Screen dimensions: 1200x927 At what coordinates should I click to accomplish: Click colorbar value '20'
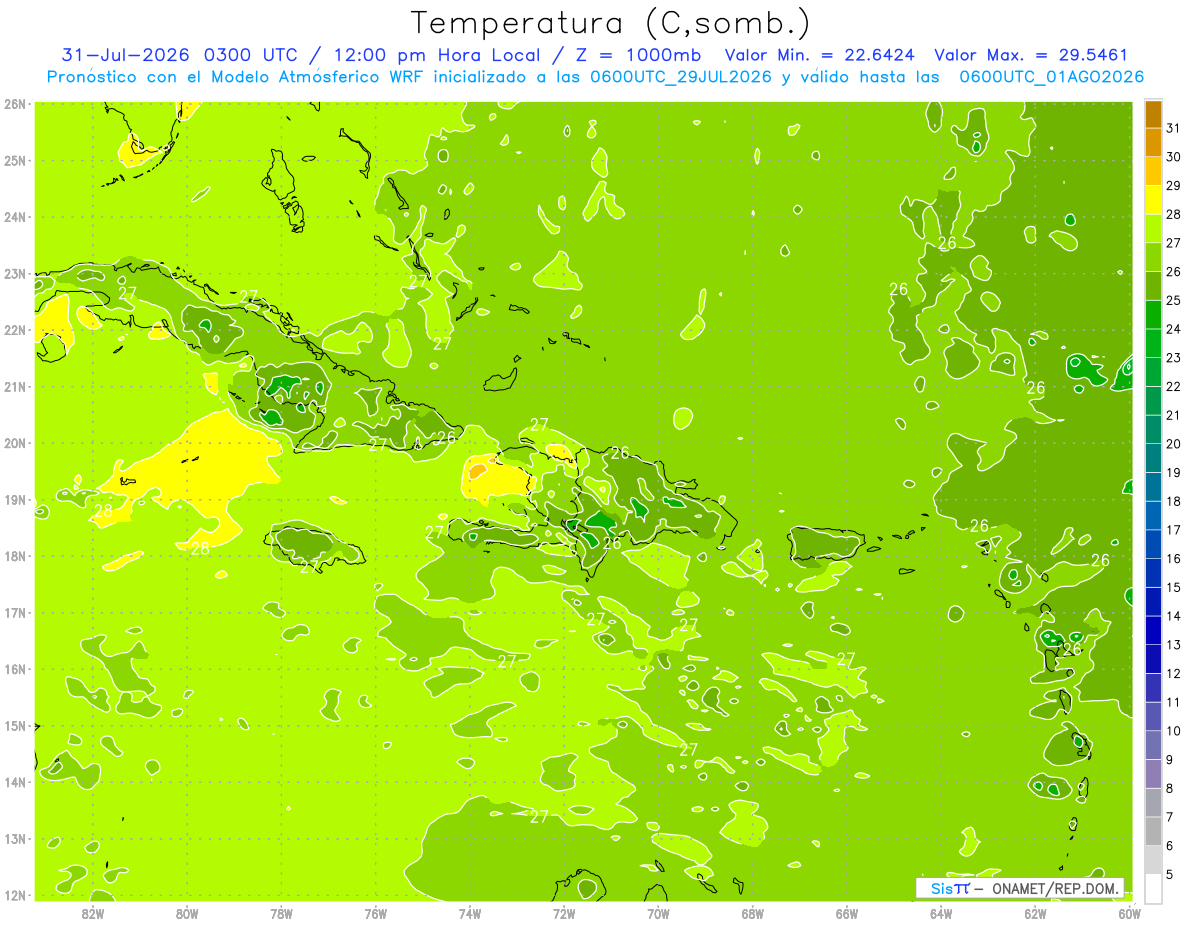click(x=1174, y=444)
